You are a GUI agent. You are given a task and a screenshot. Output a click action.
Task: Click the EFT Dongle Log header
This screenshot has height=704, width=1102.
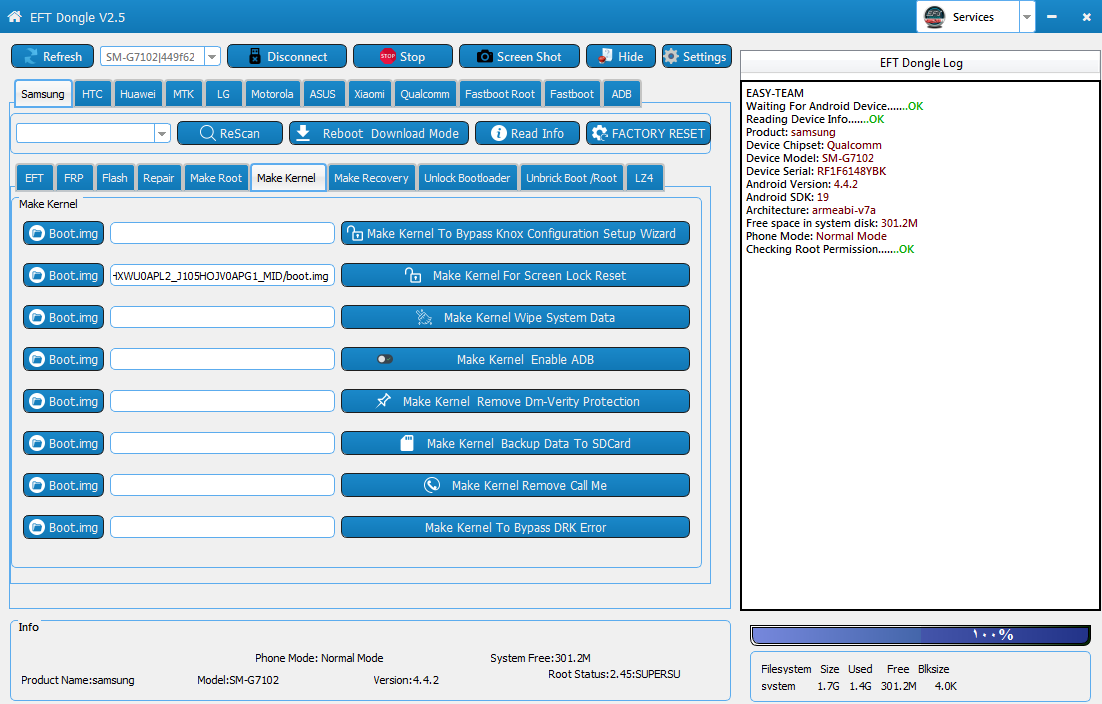click(921, 63)
